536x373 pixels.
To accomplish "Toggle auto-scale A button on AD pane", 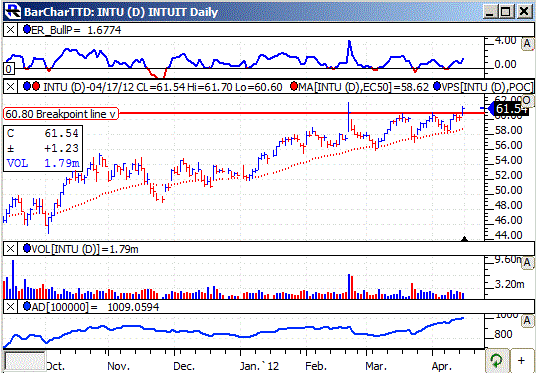I will (527, 321).
